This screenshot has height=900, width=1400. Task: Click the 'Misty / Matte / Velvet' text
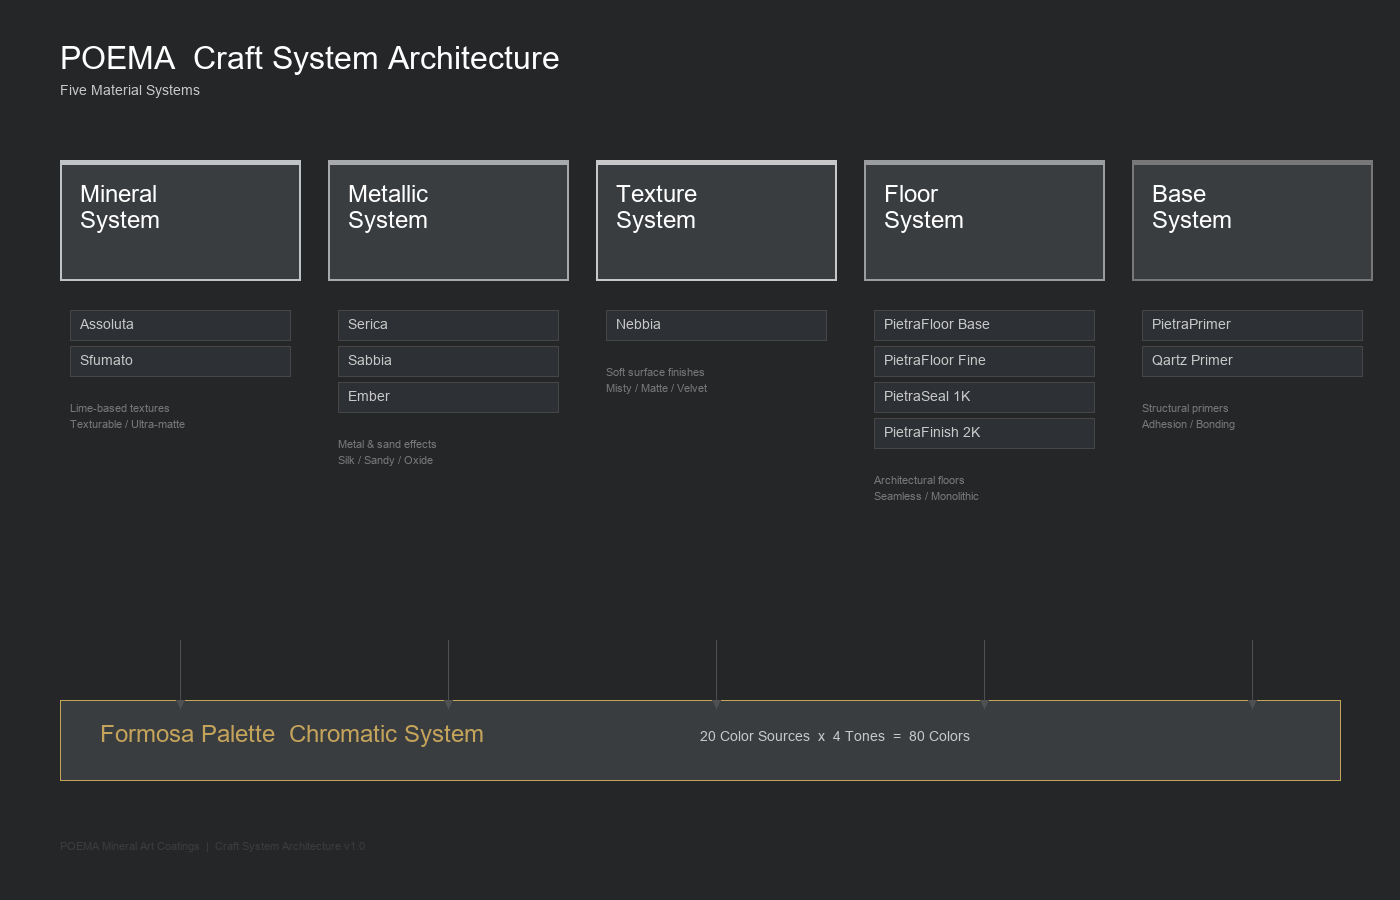coord(656,388)
